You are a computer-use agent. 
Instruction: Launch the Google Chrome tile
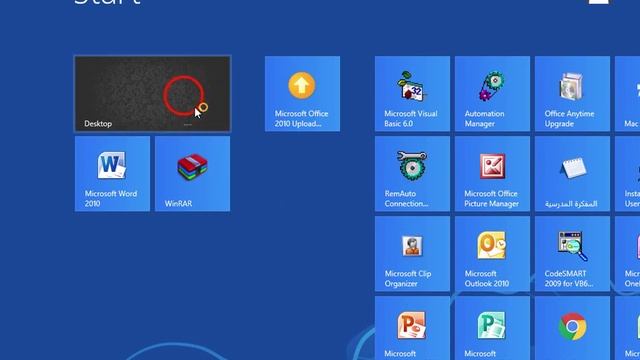click(x=572, y=328)
